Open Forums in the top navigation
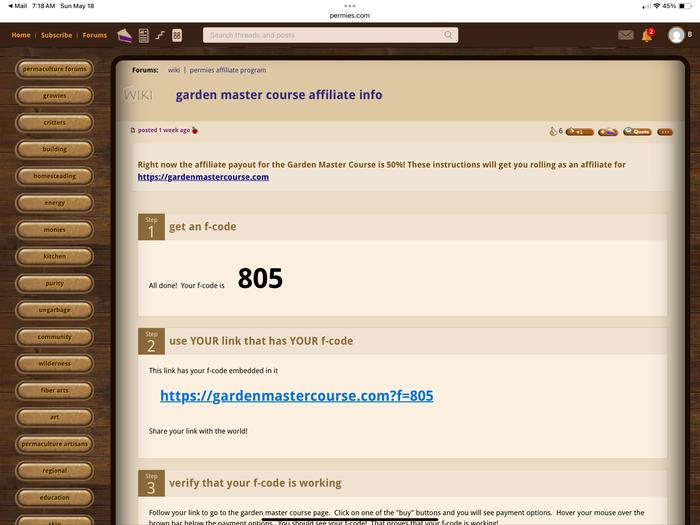The image size is (700, 525). tap(95, 35)
